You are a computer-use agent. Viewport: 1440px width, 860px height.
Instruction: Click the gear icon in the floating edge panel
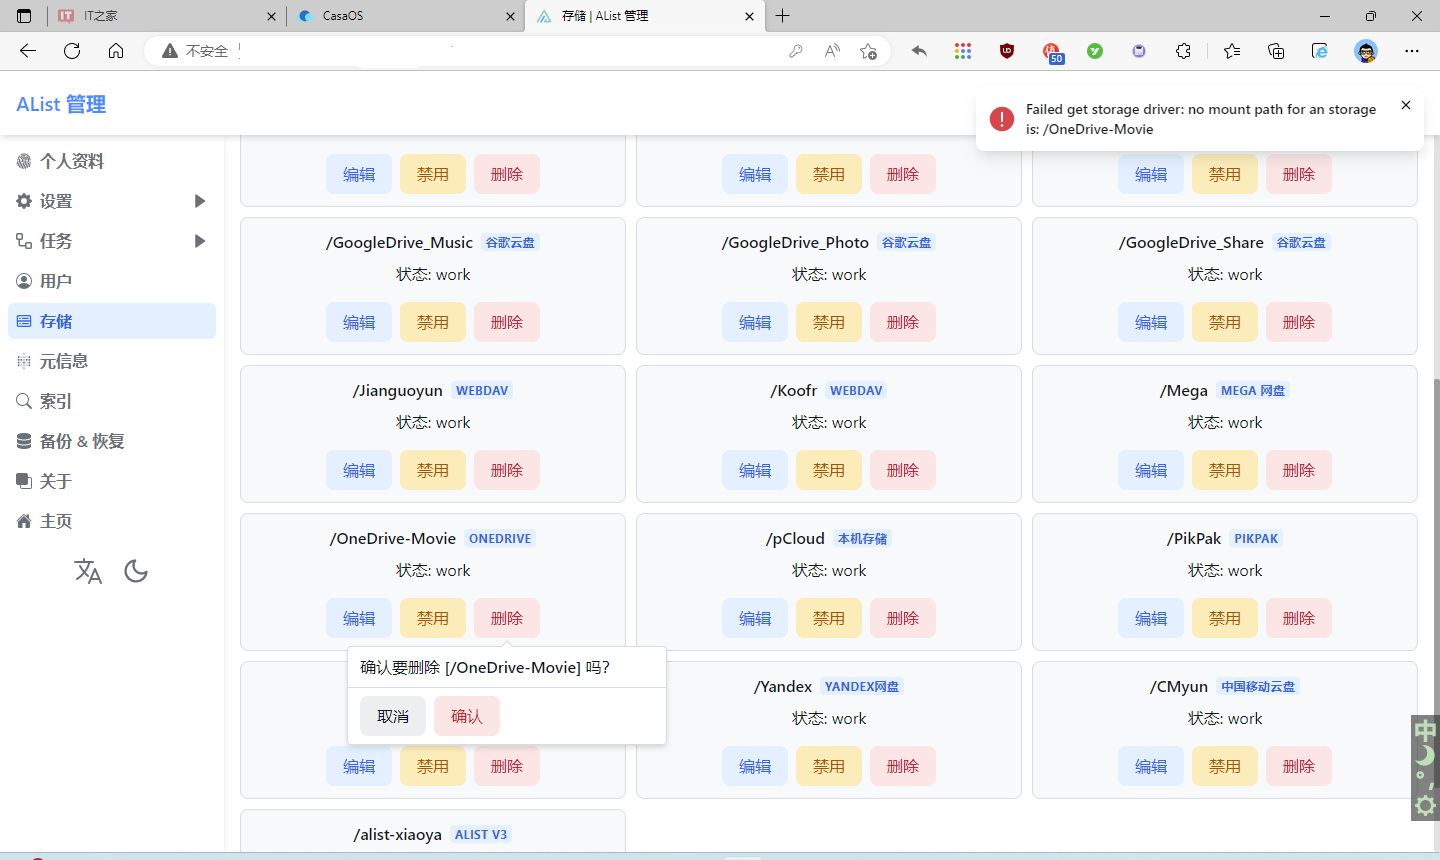point(1424,805)
